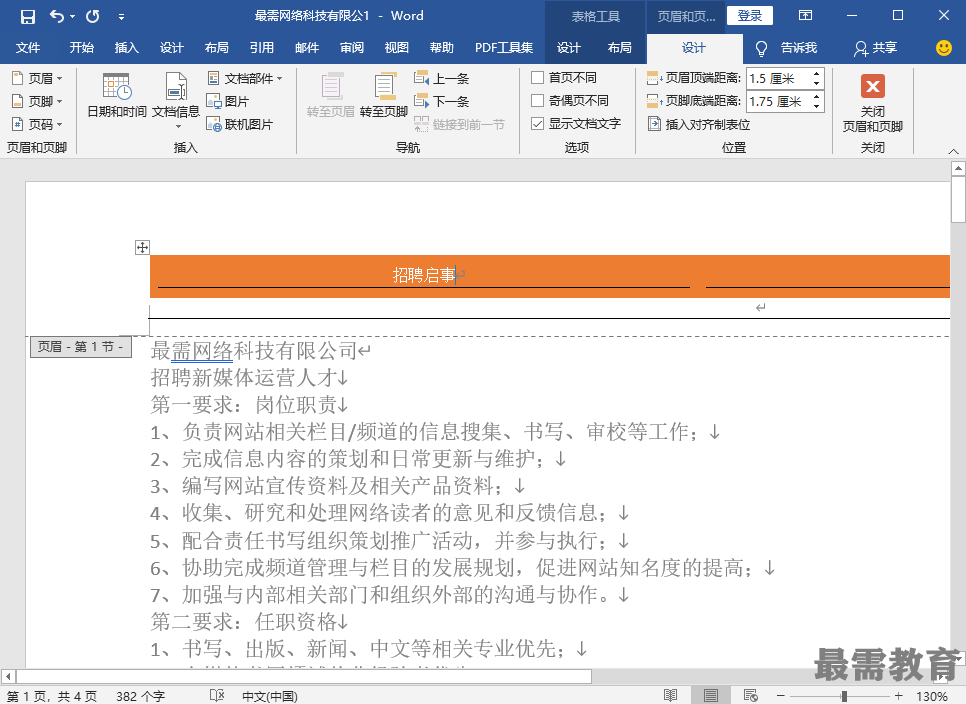This screenshot has height=704, width=966.
Task: Switch to read mode view
Action: pos(671,696)
